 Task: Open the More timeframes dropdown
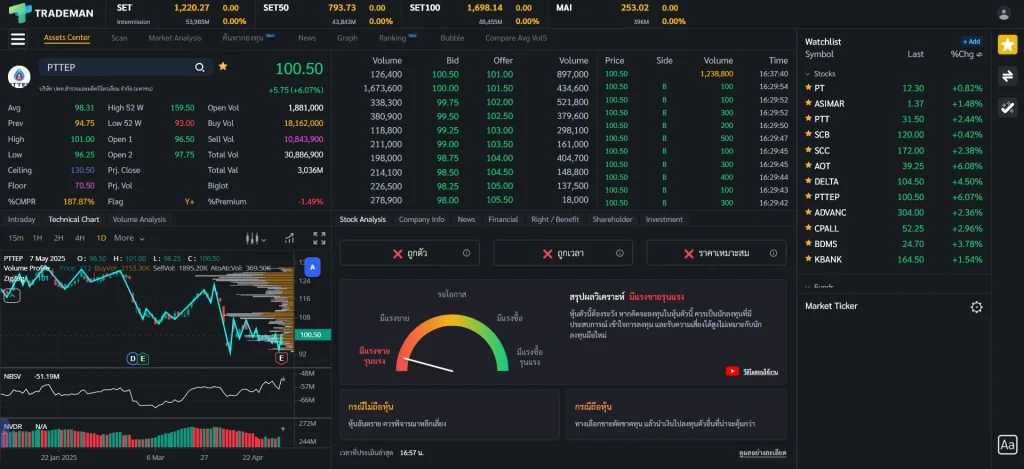click(x=127, y=238)
